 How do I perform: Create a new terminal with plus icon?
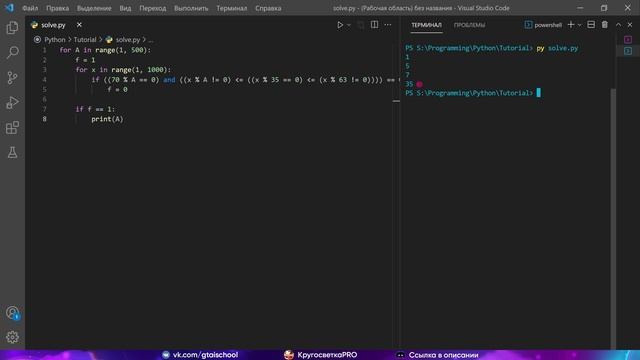(571, 25)
